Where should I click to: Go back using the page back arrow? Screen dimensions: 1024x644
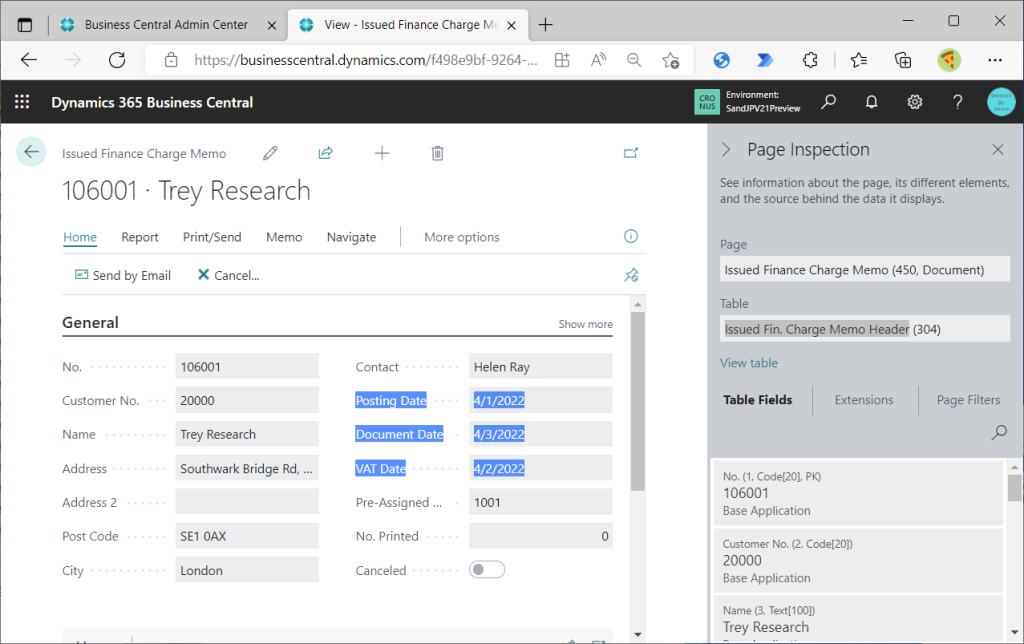coord(31,152)
